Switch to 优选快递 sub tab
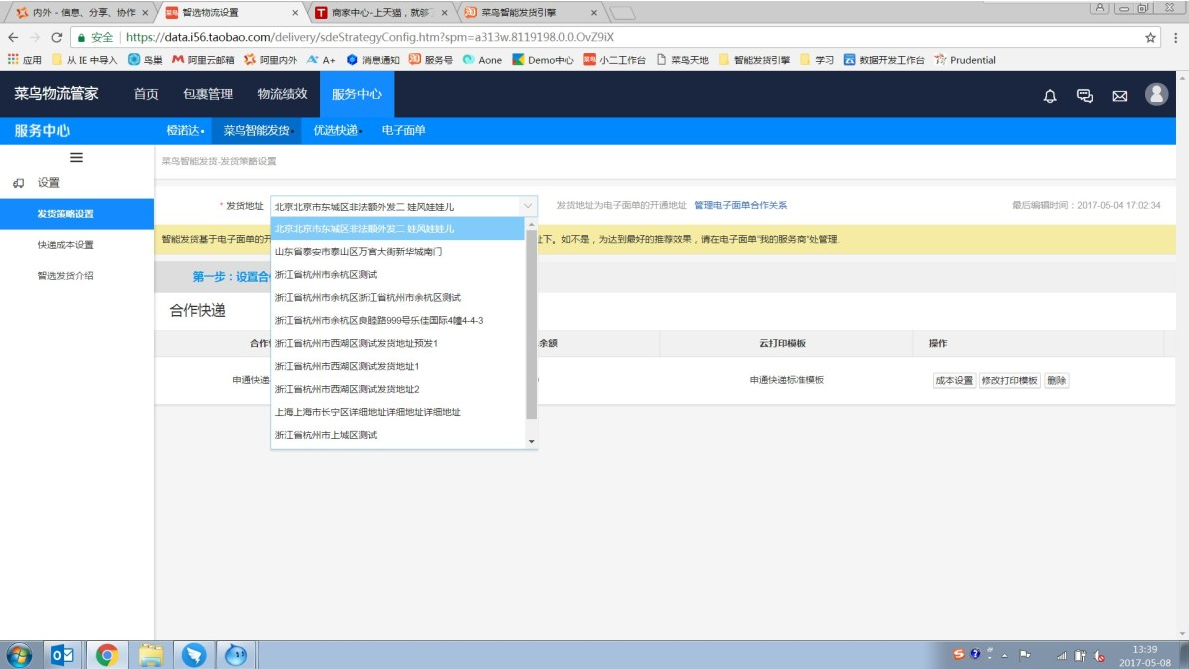 click(335, 130)
